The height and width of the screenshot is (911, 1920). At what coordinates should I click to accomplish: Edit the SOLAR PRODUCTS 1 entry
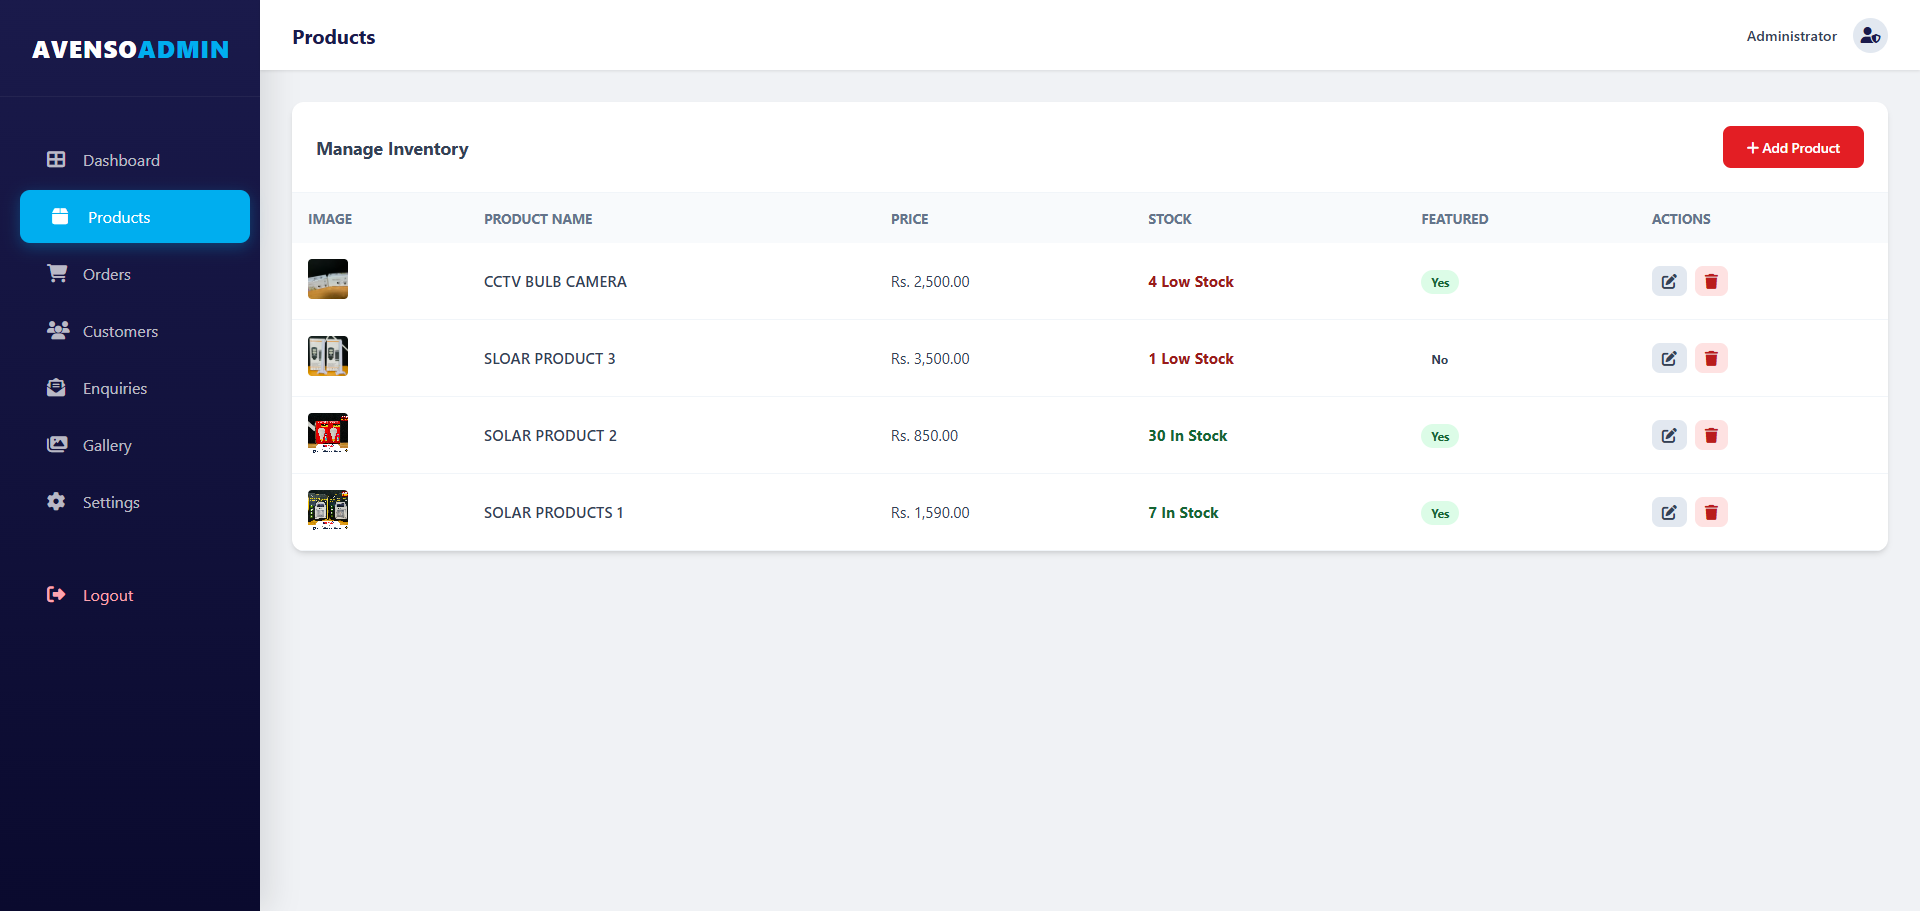coord(1669,512)
